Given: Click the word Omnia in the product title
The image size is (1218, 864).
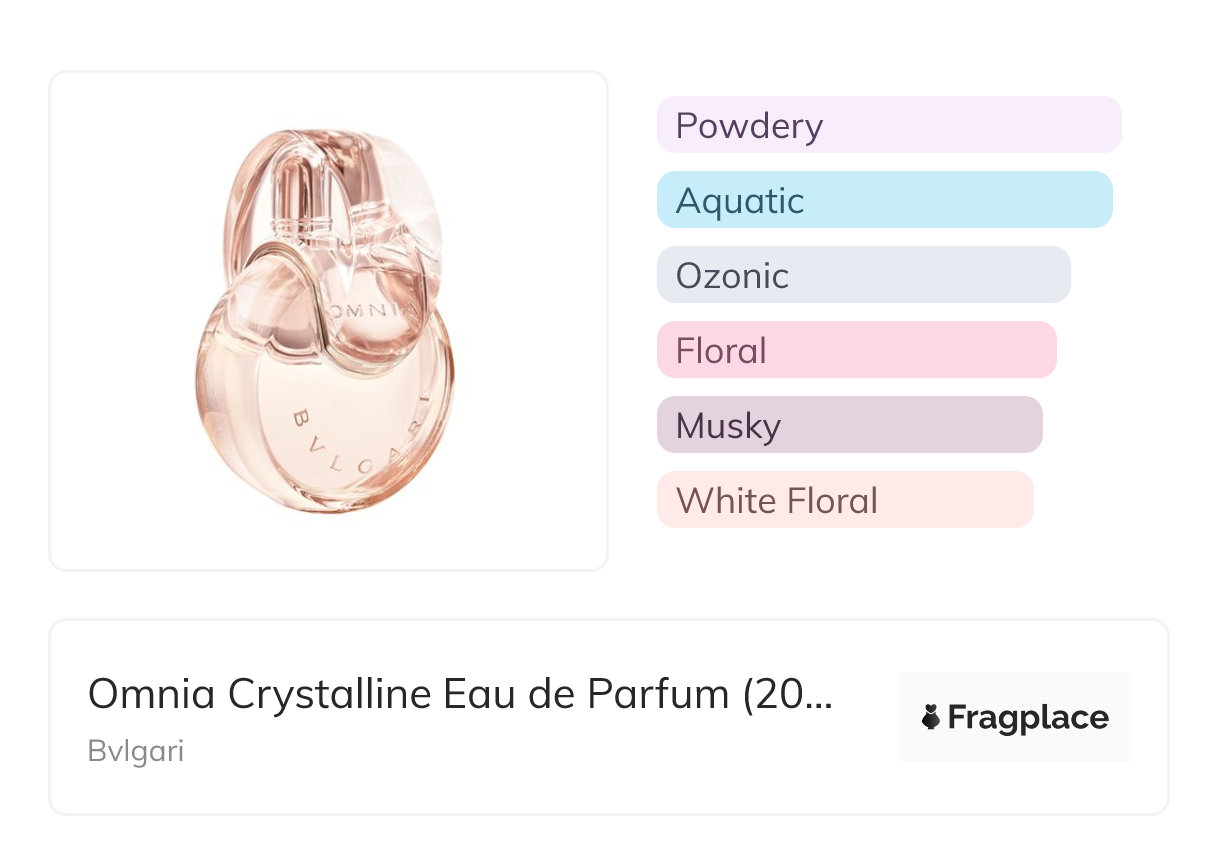Looking at the screenshot, I should coord(152,694).
